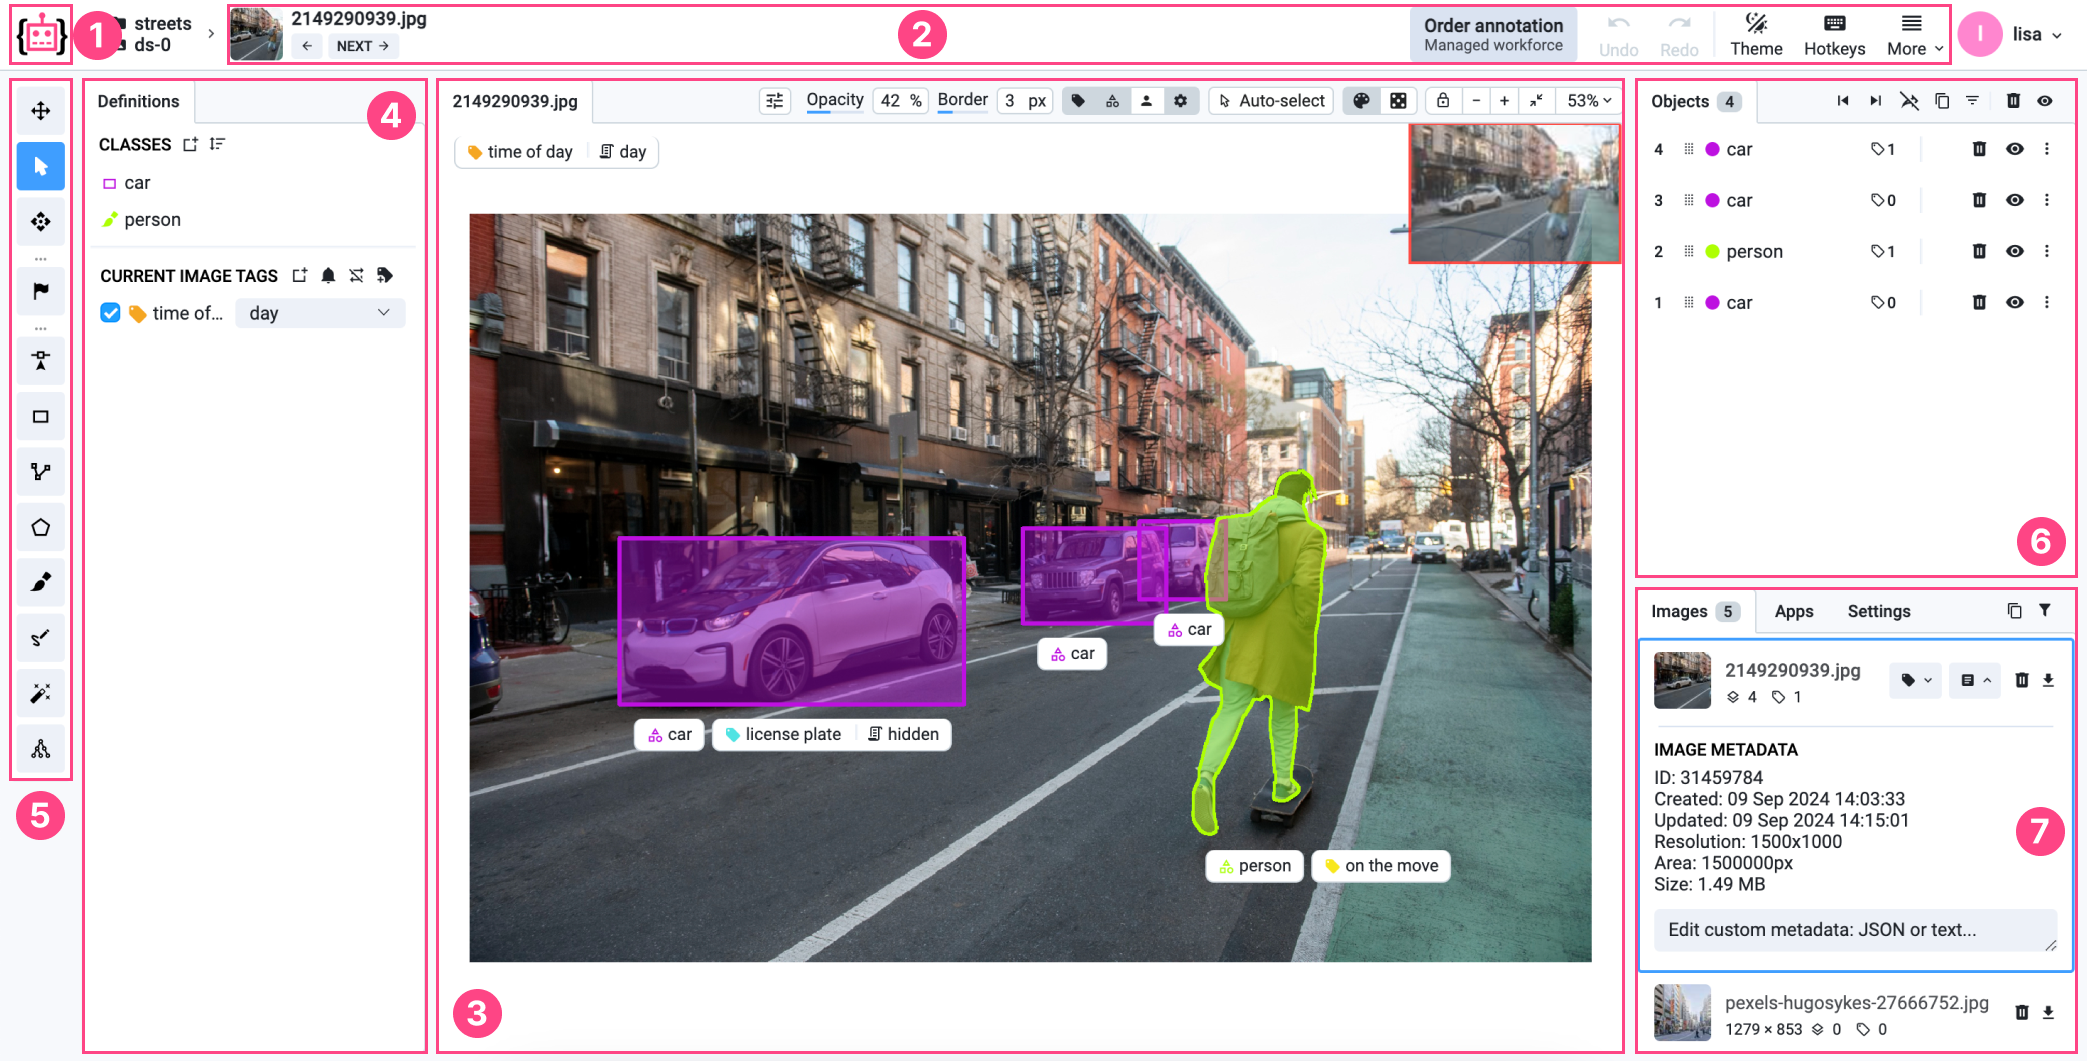Click the Undo icon in the top bar
The image size is (2087, 1061).
pyautogui.click(x=1617, y=28)
